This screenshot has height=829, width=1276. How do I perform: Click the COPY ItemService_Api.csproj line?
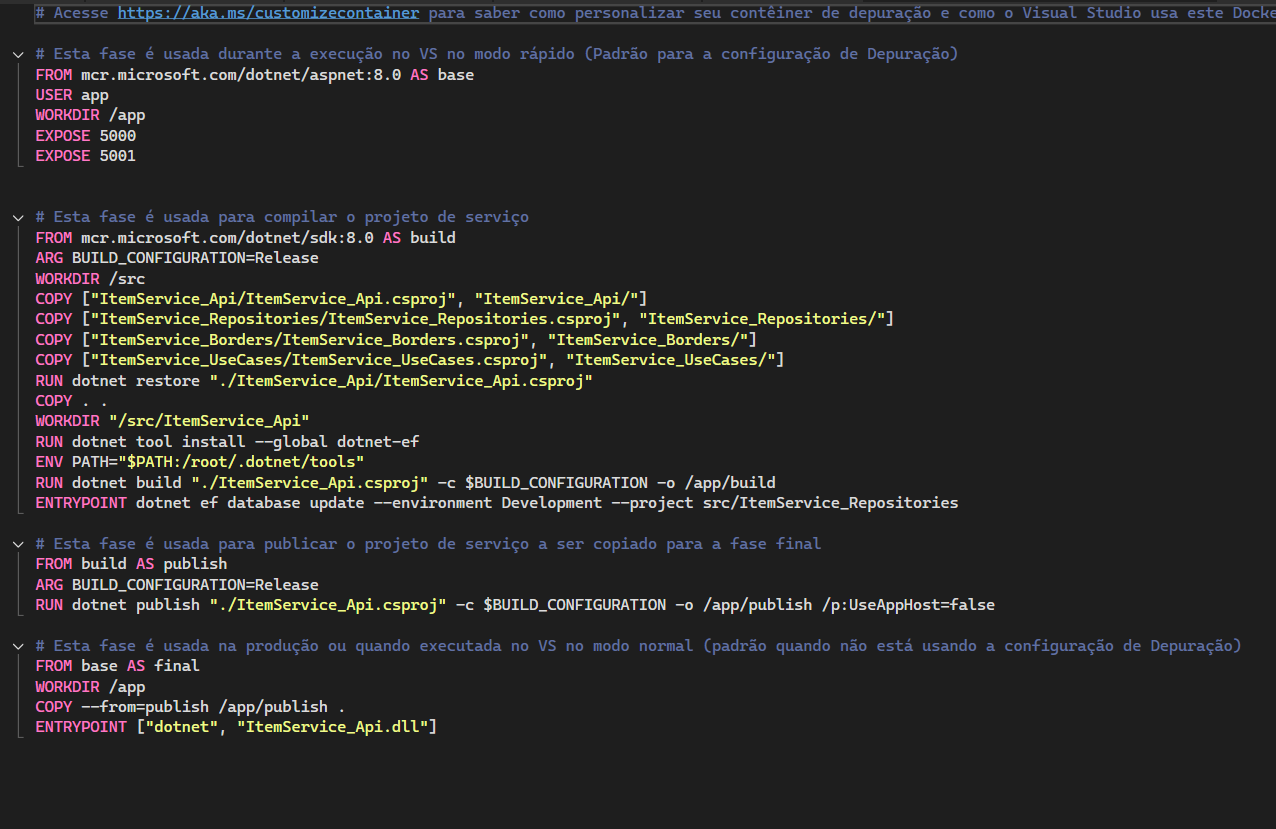[x=341, y=299]
